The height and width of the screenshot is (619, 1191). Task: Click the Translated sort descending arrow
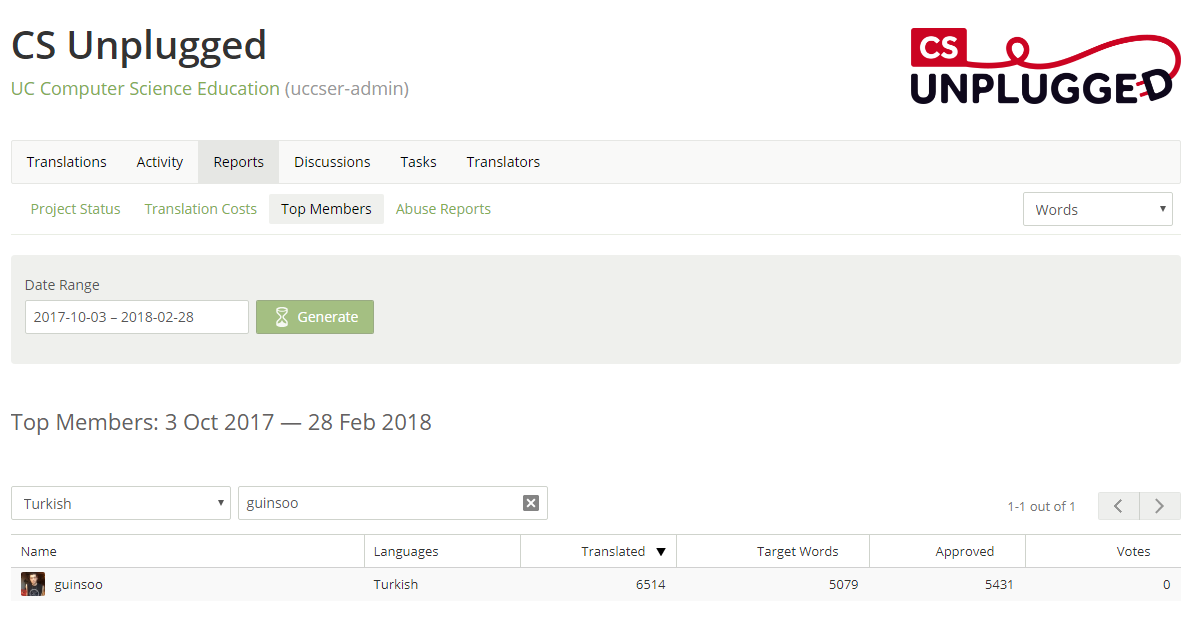[661, 551]
